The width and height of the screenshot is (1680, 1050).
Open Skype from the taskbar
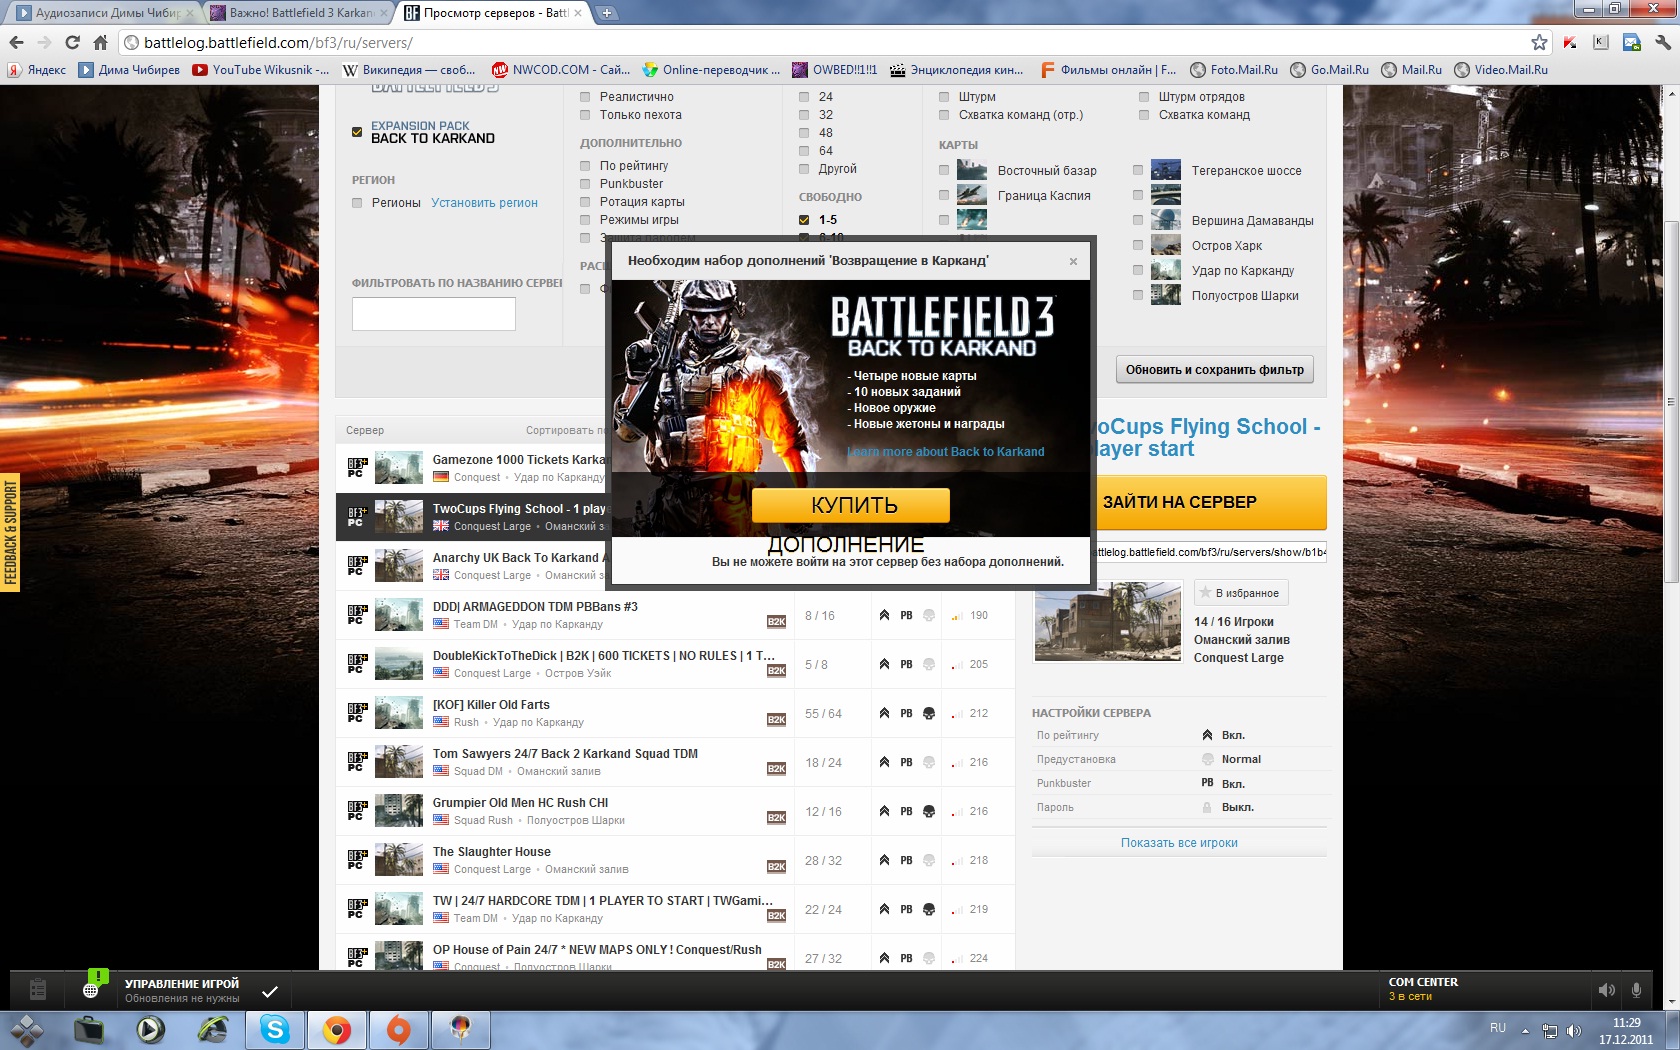[275, 1029]
